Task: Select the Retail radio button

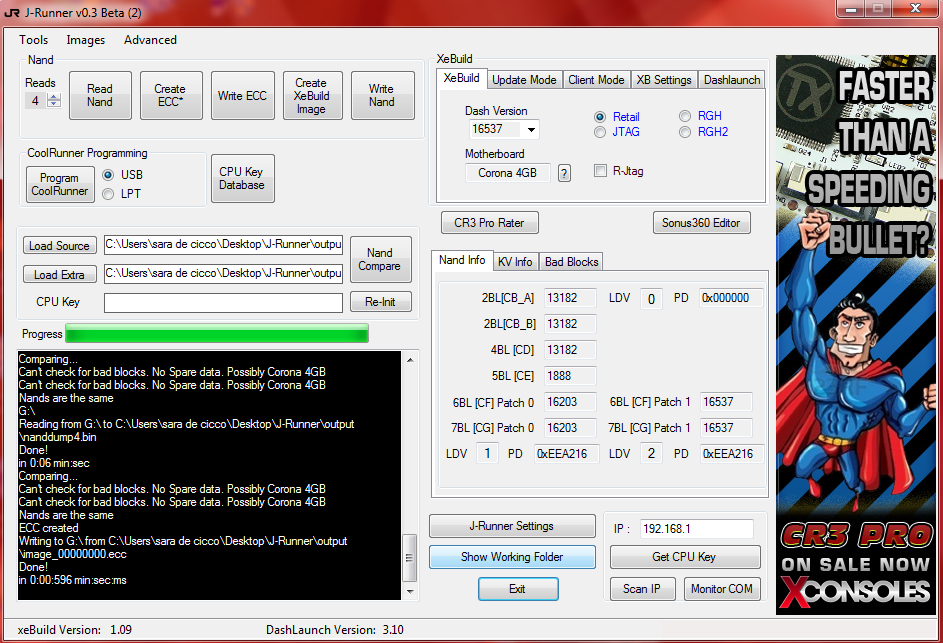Action: tap(600, 117)
